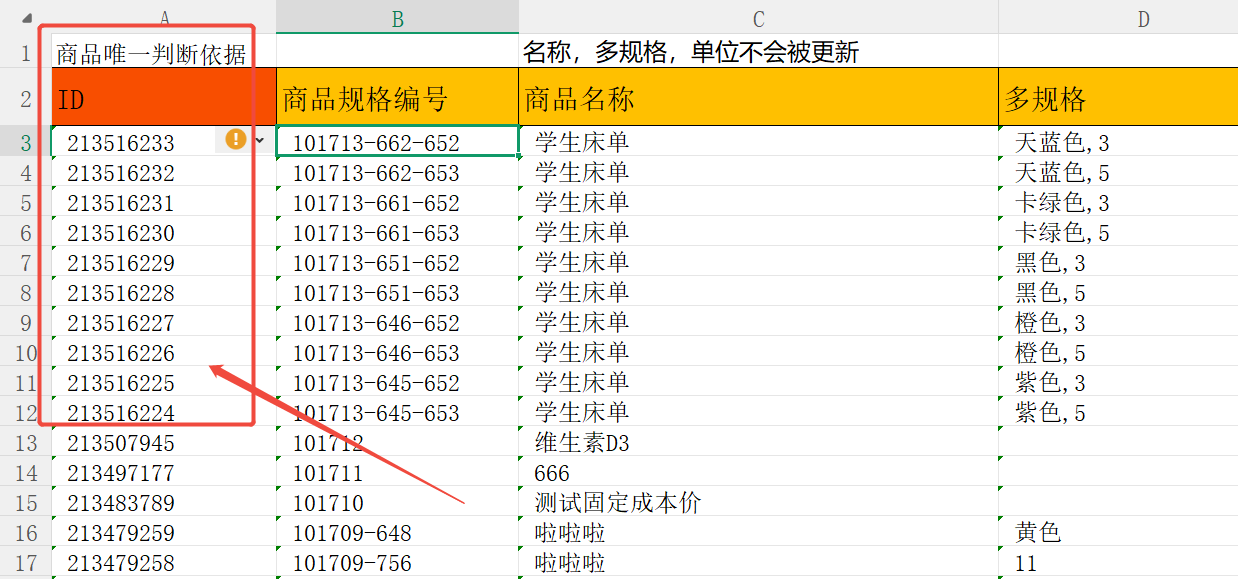Viewport: 1238px width, 579px height.
Task: Click the '多规格' header cell
Action: (1118, 97)
